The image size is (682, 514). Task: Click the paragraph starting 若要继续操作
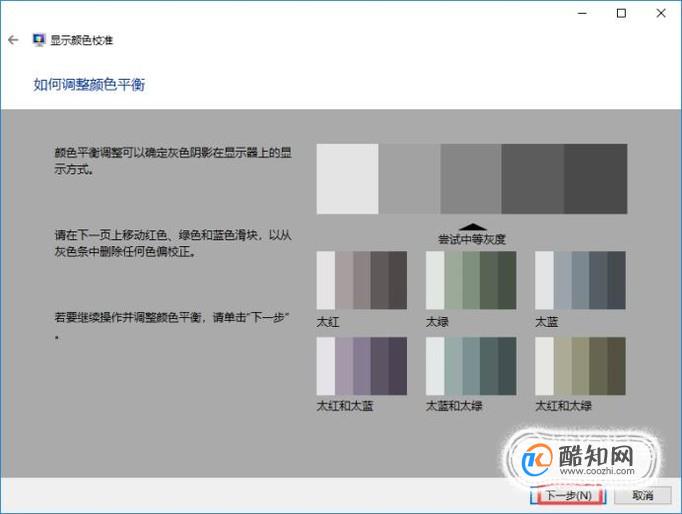tap(171, 326)
